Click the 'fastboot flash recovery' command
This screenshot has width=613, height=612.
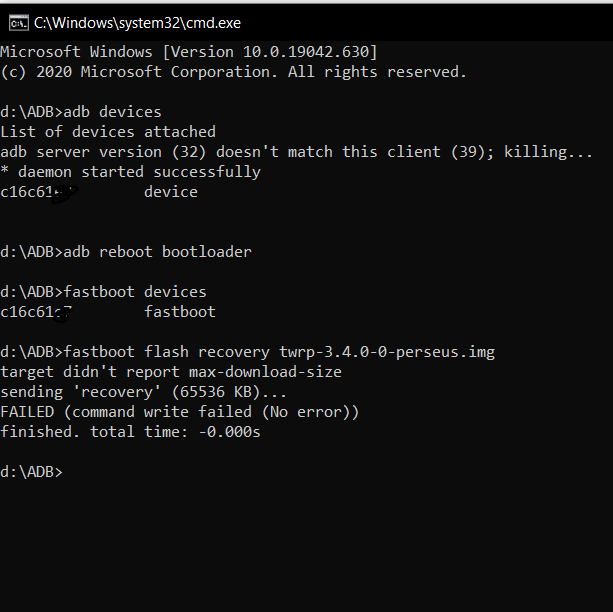[167, 352]
